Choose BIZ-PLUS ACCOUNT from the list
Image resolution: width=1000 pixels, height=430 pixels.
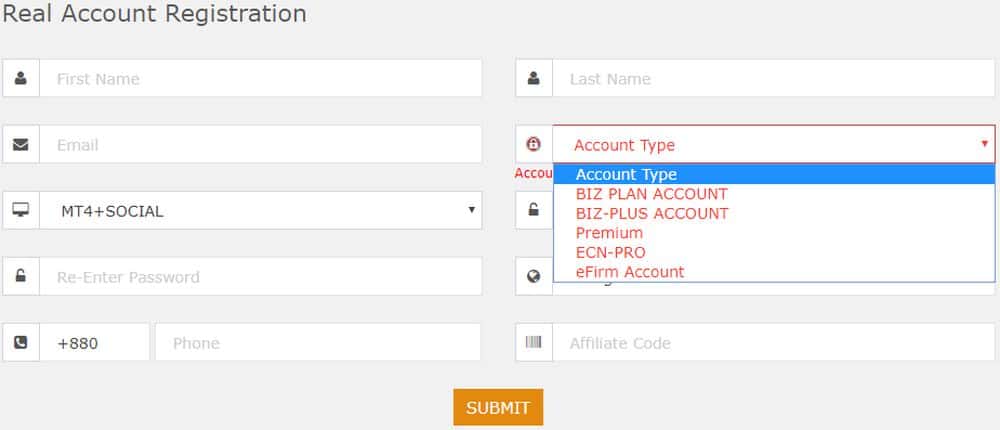pos(652,213)
